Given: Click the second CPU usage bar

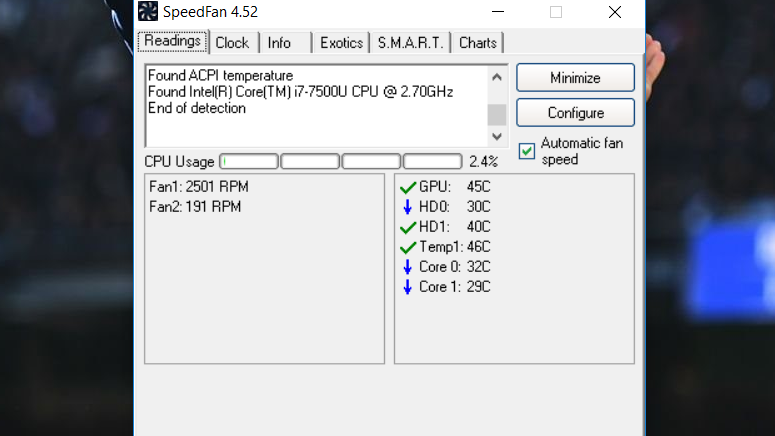Looking at the screenshot, I should (310, 162).
